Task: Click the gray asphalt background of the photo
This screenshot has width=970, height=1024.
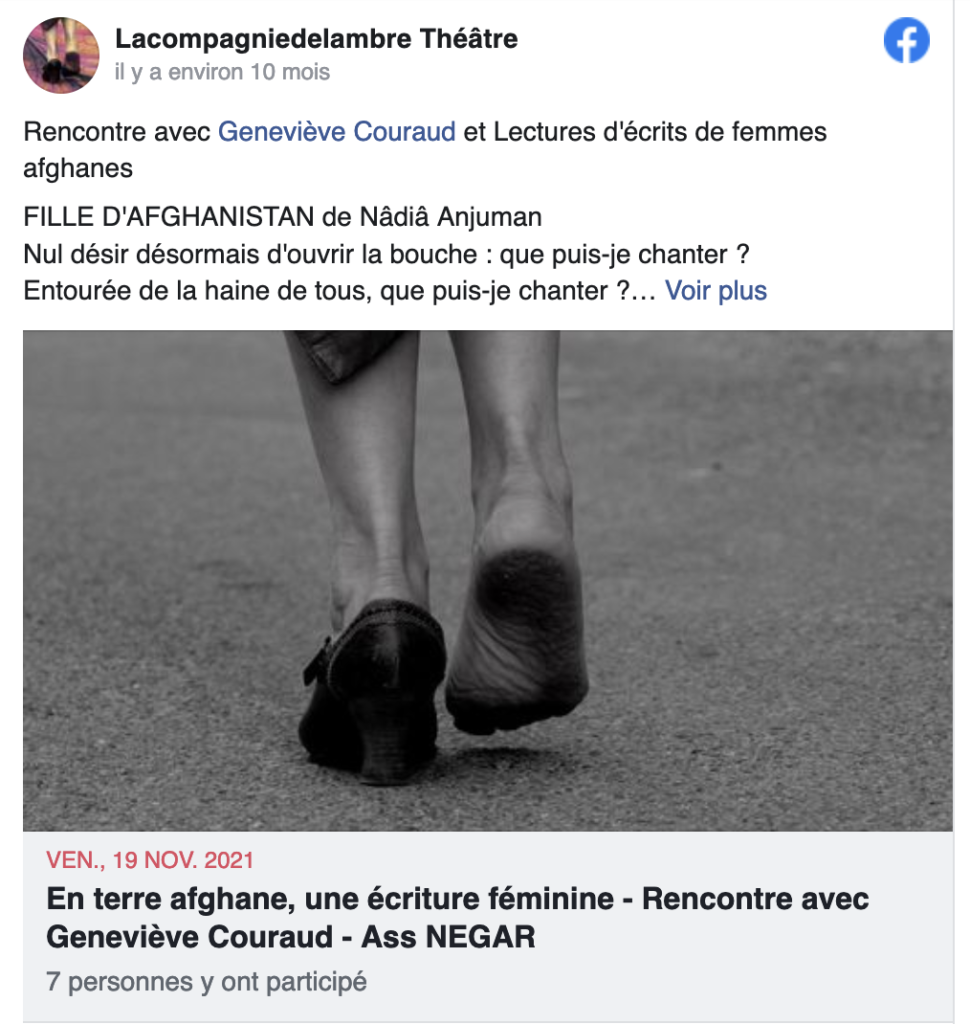Action: 751,588
